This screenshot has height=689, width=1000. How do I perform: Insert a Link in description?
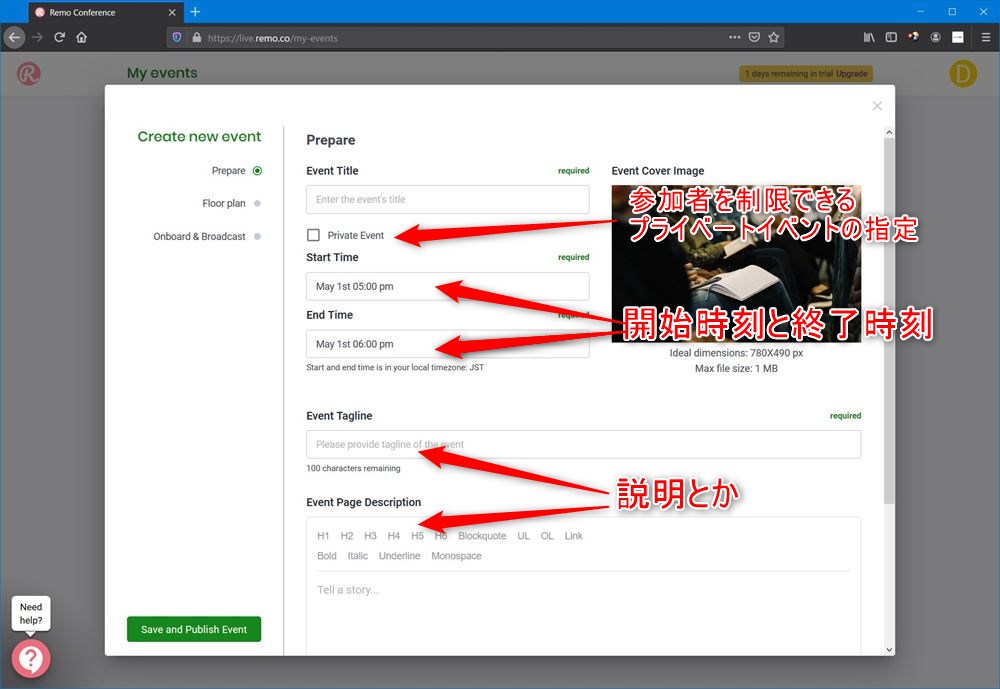click(x=573, y=536)
